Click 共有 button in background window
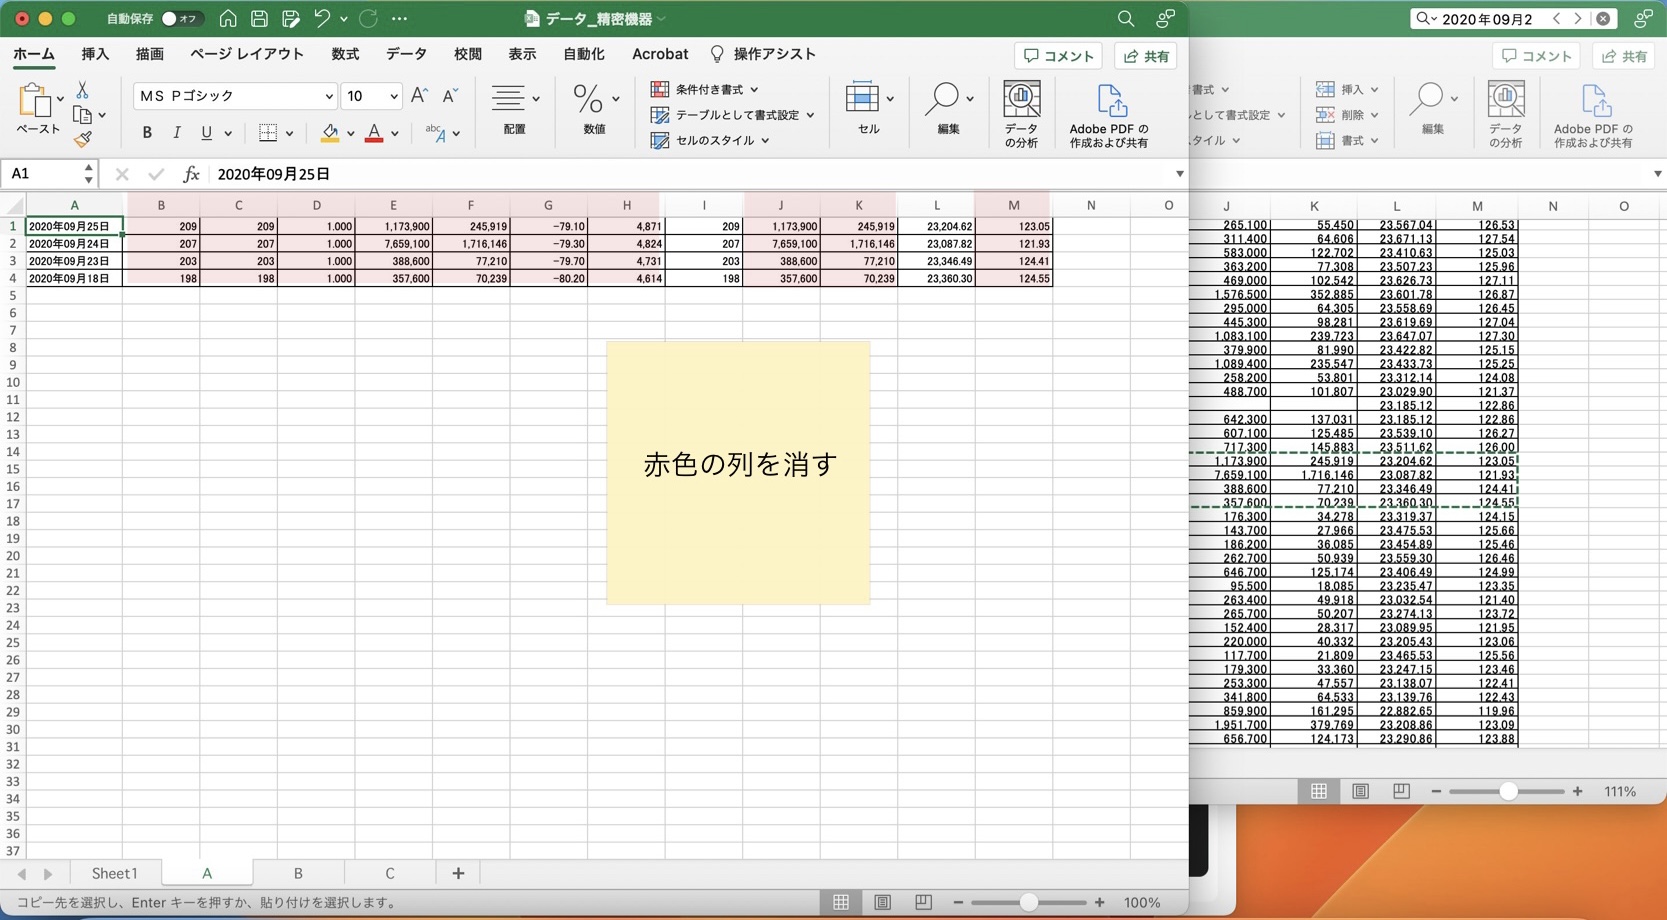 pyautogui.click(x=1624, y=56)
